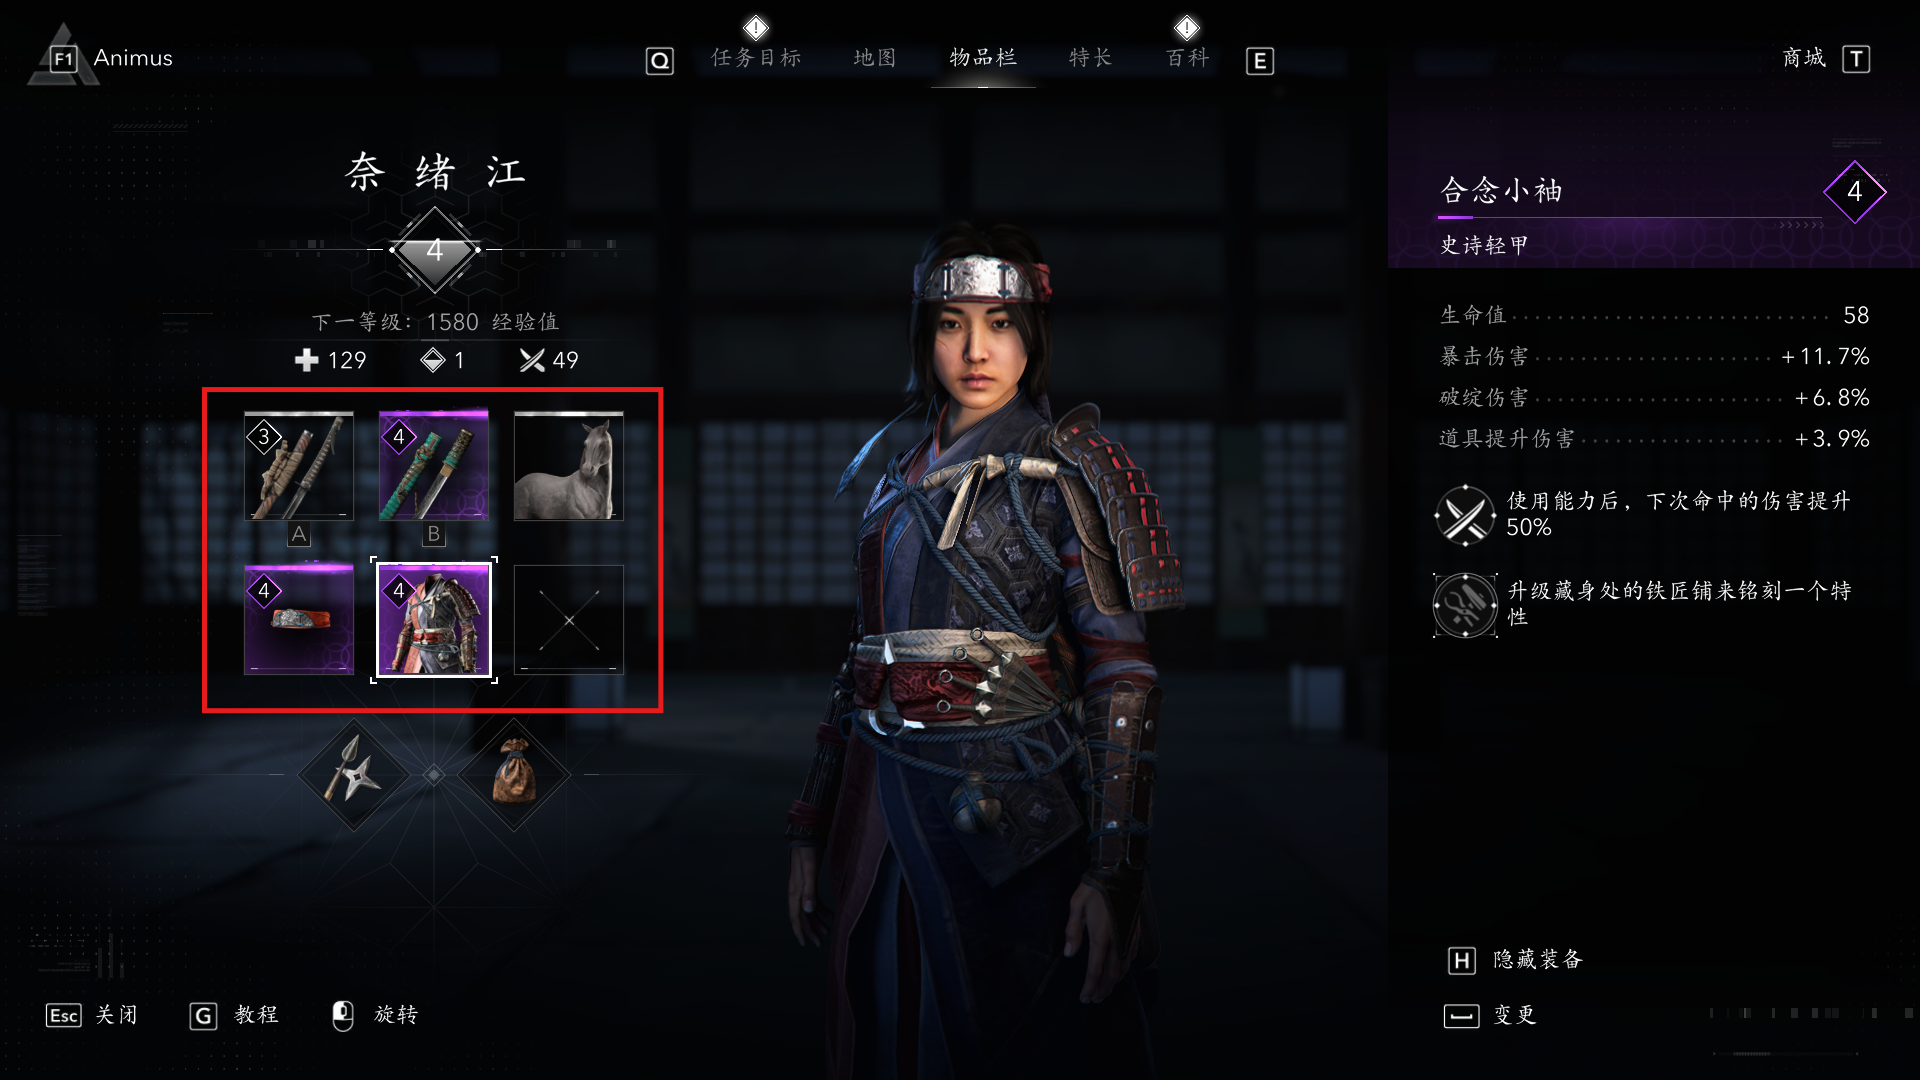Screen dimensions: 1920x1080
Task: Select the red headband gear slot
Action: coord(299,620)
